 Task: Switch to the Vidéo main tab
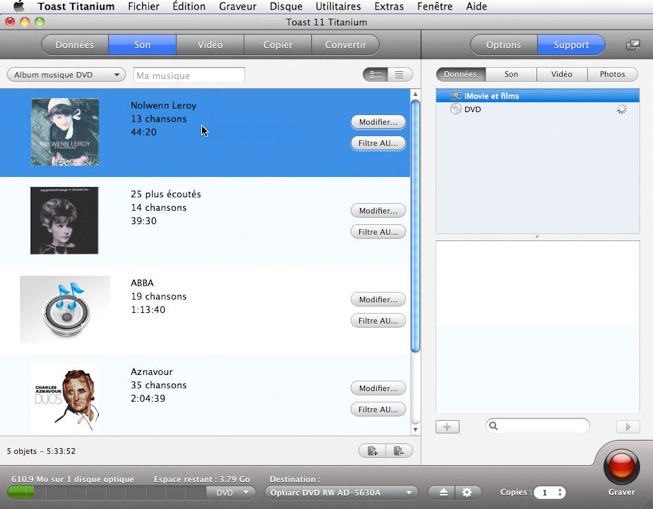point(210,45)
